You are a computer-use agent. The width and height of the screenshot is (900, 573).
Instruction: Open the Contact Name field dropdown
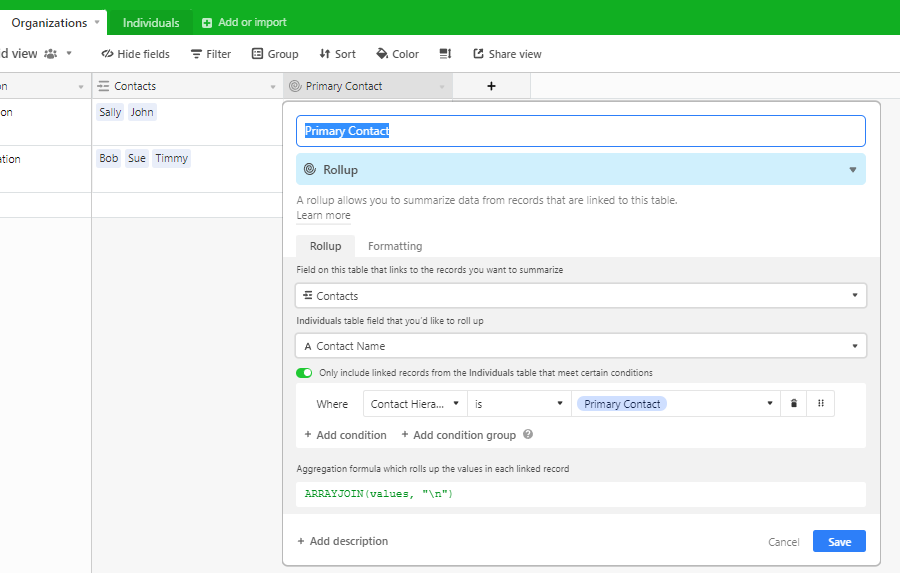click(581, 346)
